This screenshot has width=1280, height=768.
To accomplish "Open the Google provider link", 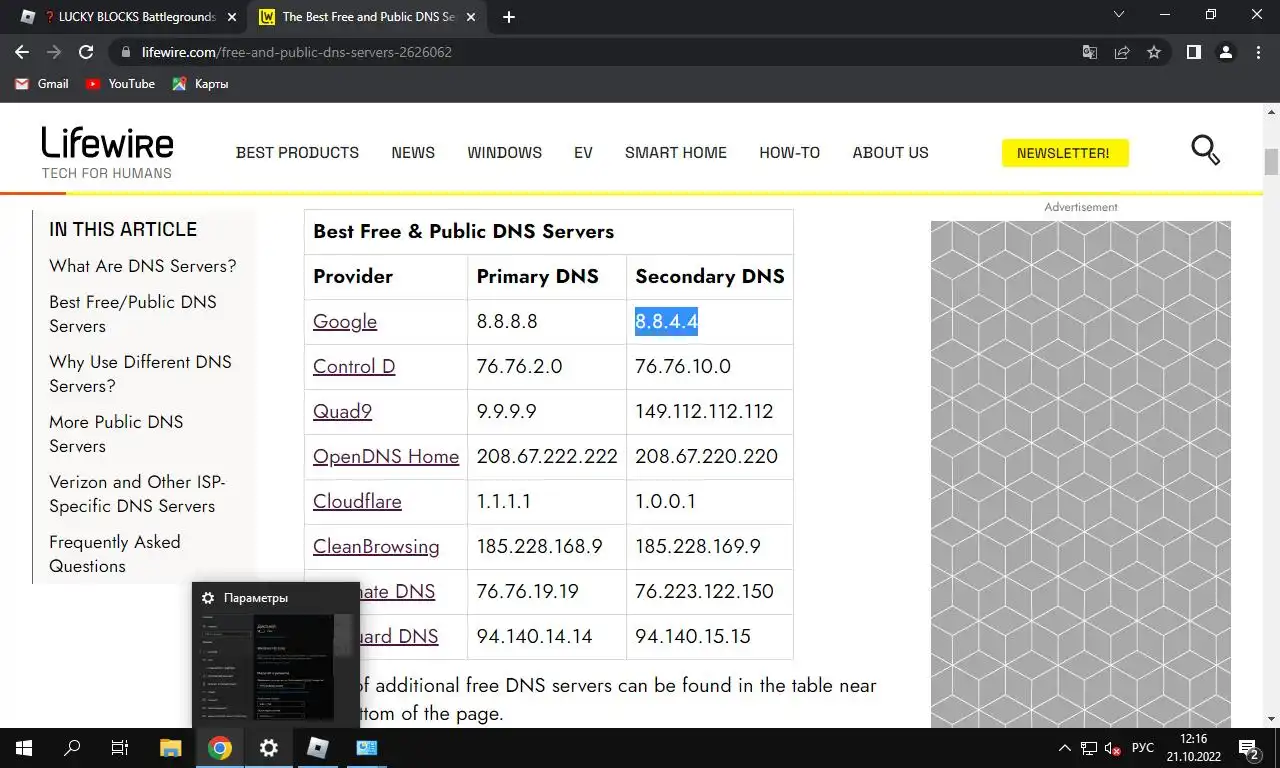I will [345, 321].
